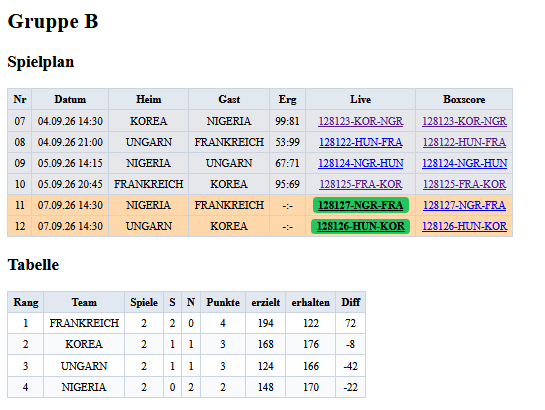Click points scored value 148
The image size is (545, 410).
click(266, 387)
